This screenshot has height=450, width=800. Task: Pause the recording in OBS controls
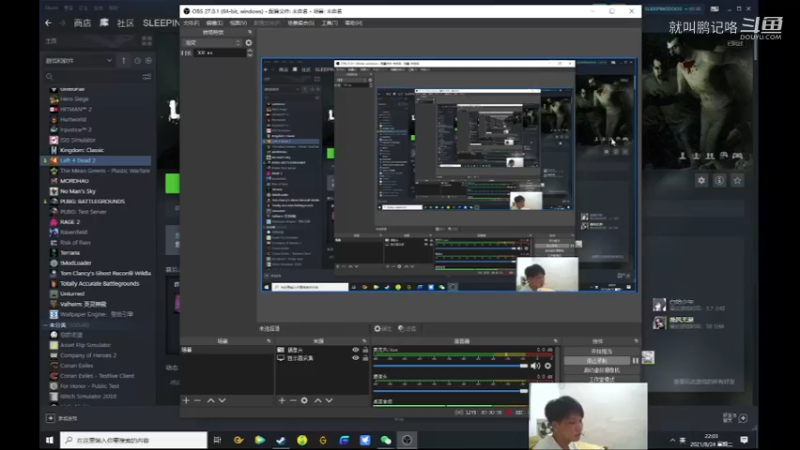635,361
